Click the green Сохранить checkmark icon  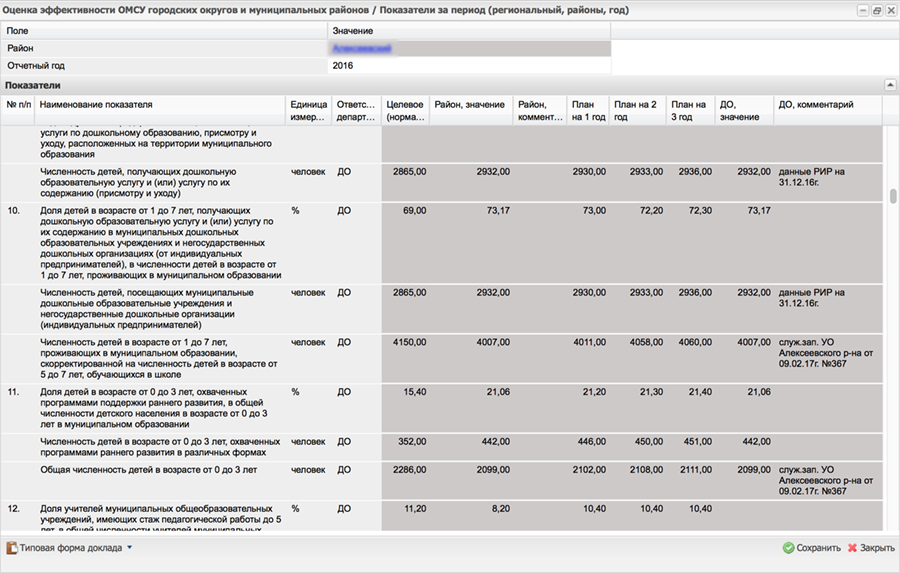point(788,548)
